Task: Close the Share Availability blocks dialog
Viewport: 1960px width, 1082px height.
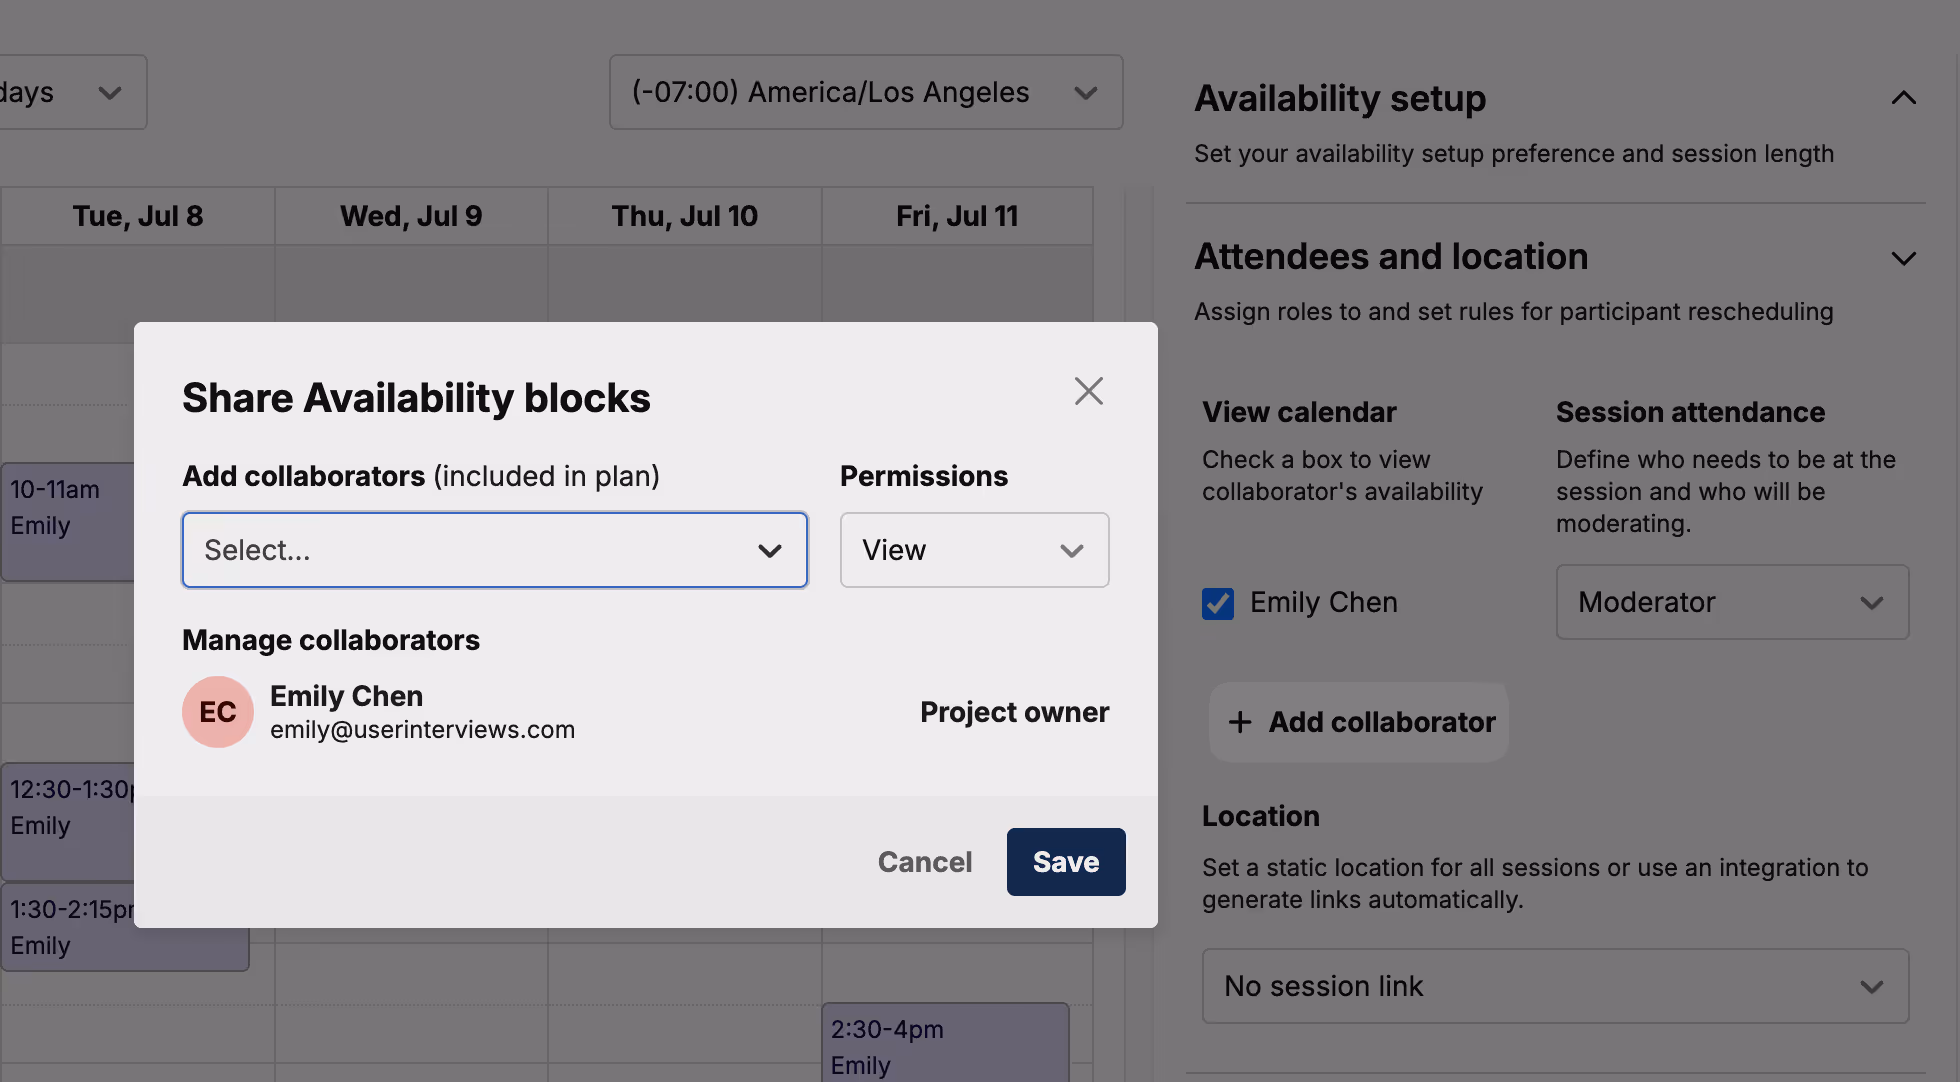Action: click(x=1088, y=391)
